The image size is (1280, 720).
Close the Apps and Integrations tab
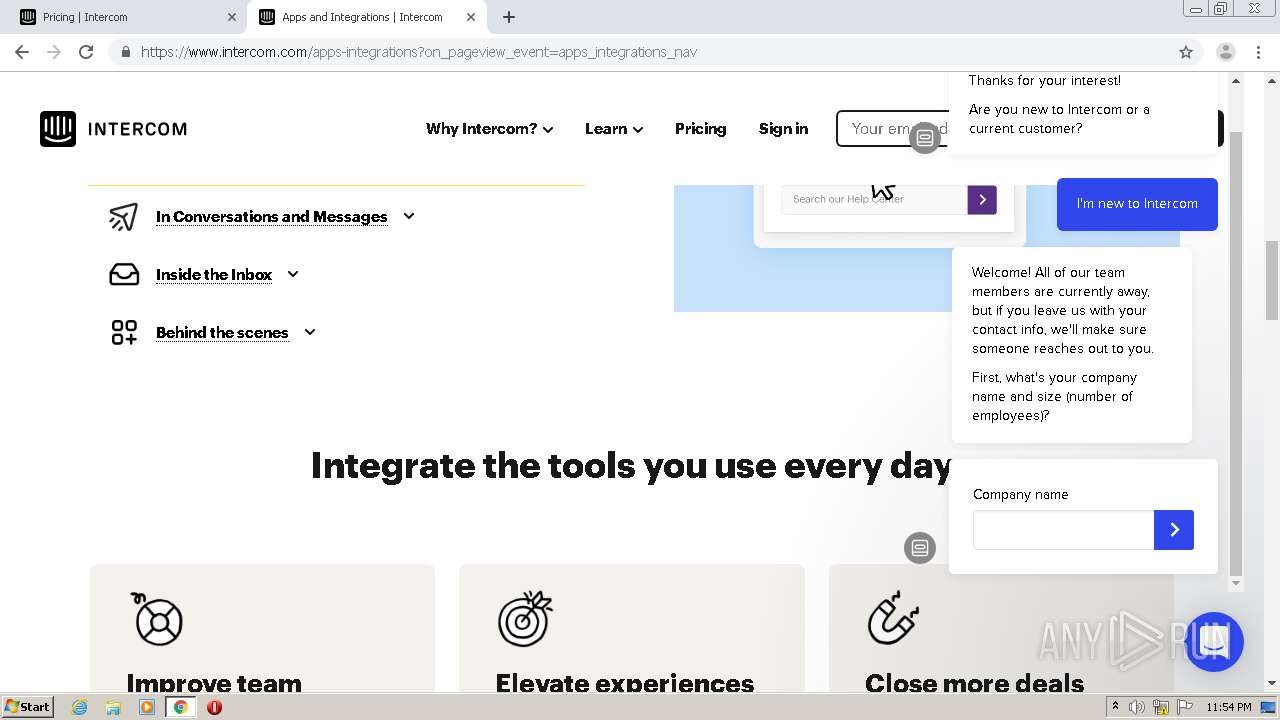(x=471, y=17)
